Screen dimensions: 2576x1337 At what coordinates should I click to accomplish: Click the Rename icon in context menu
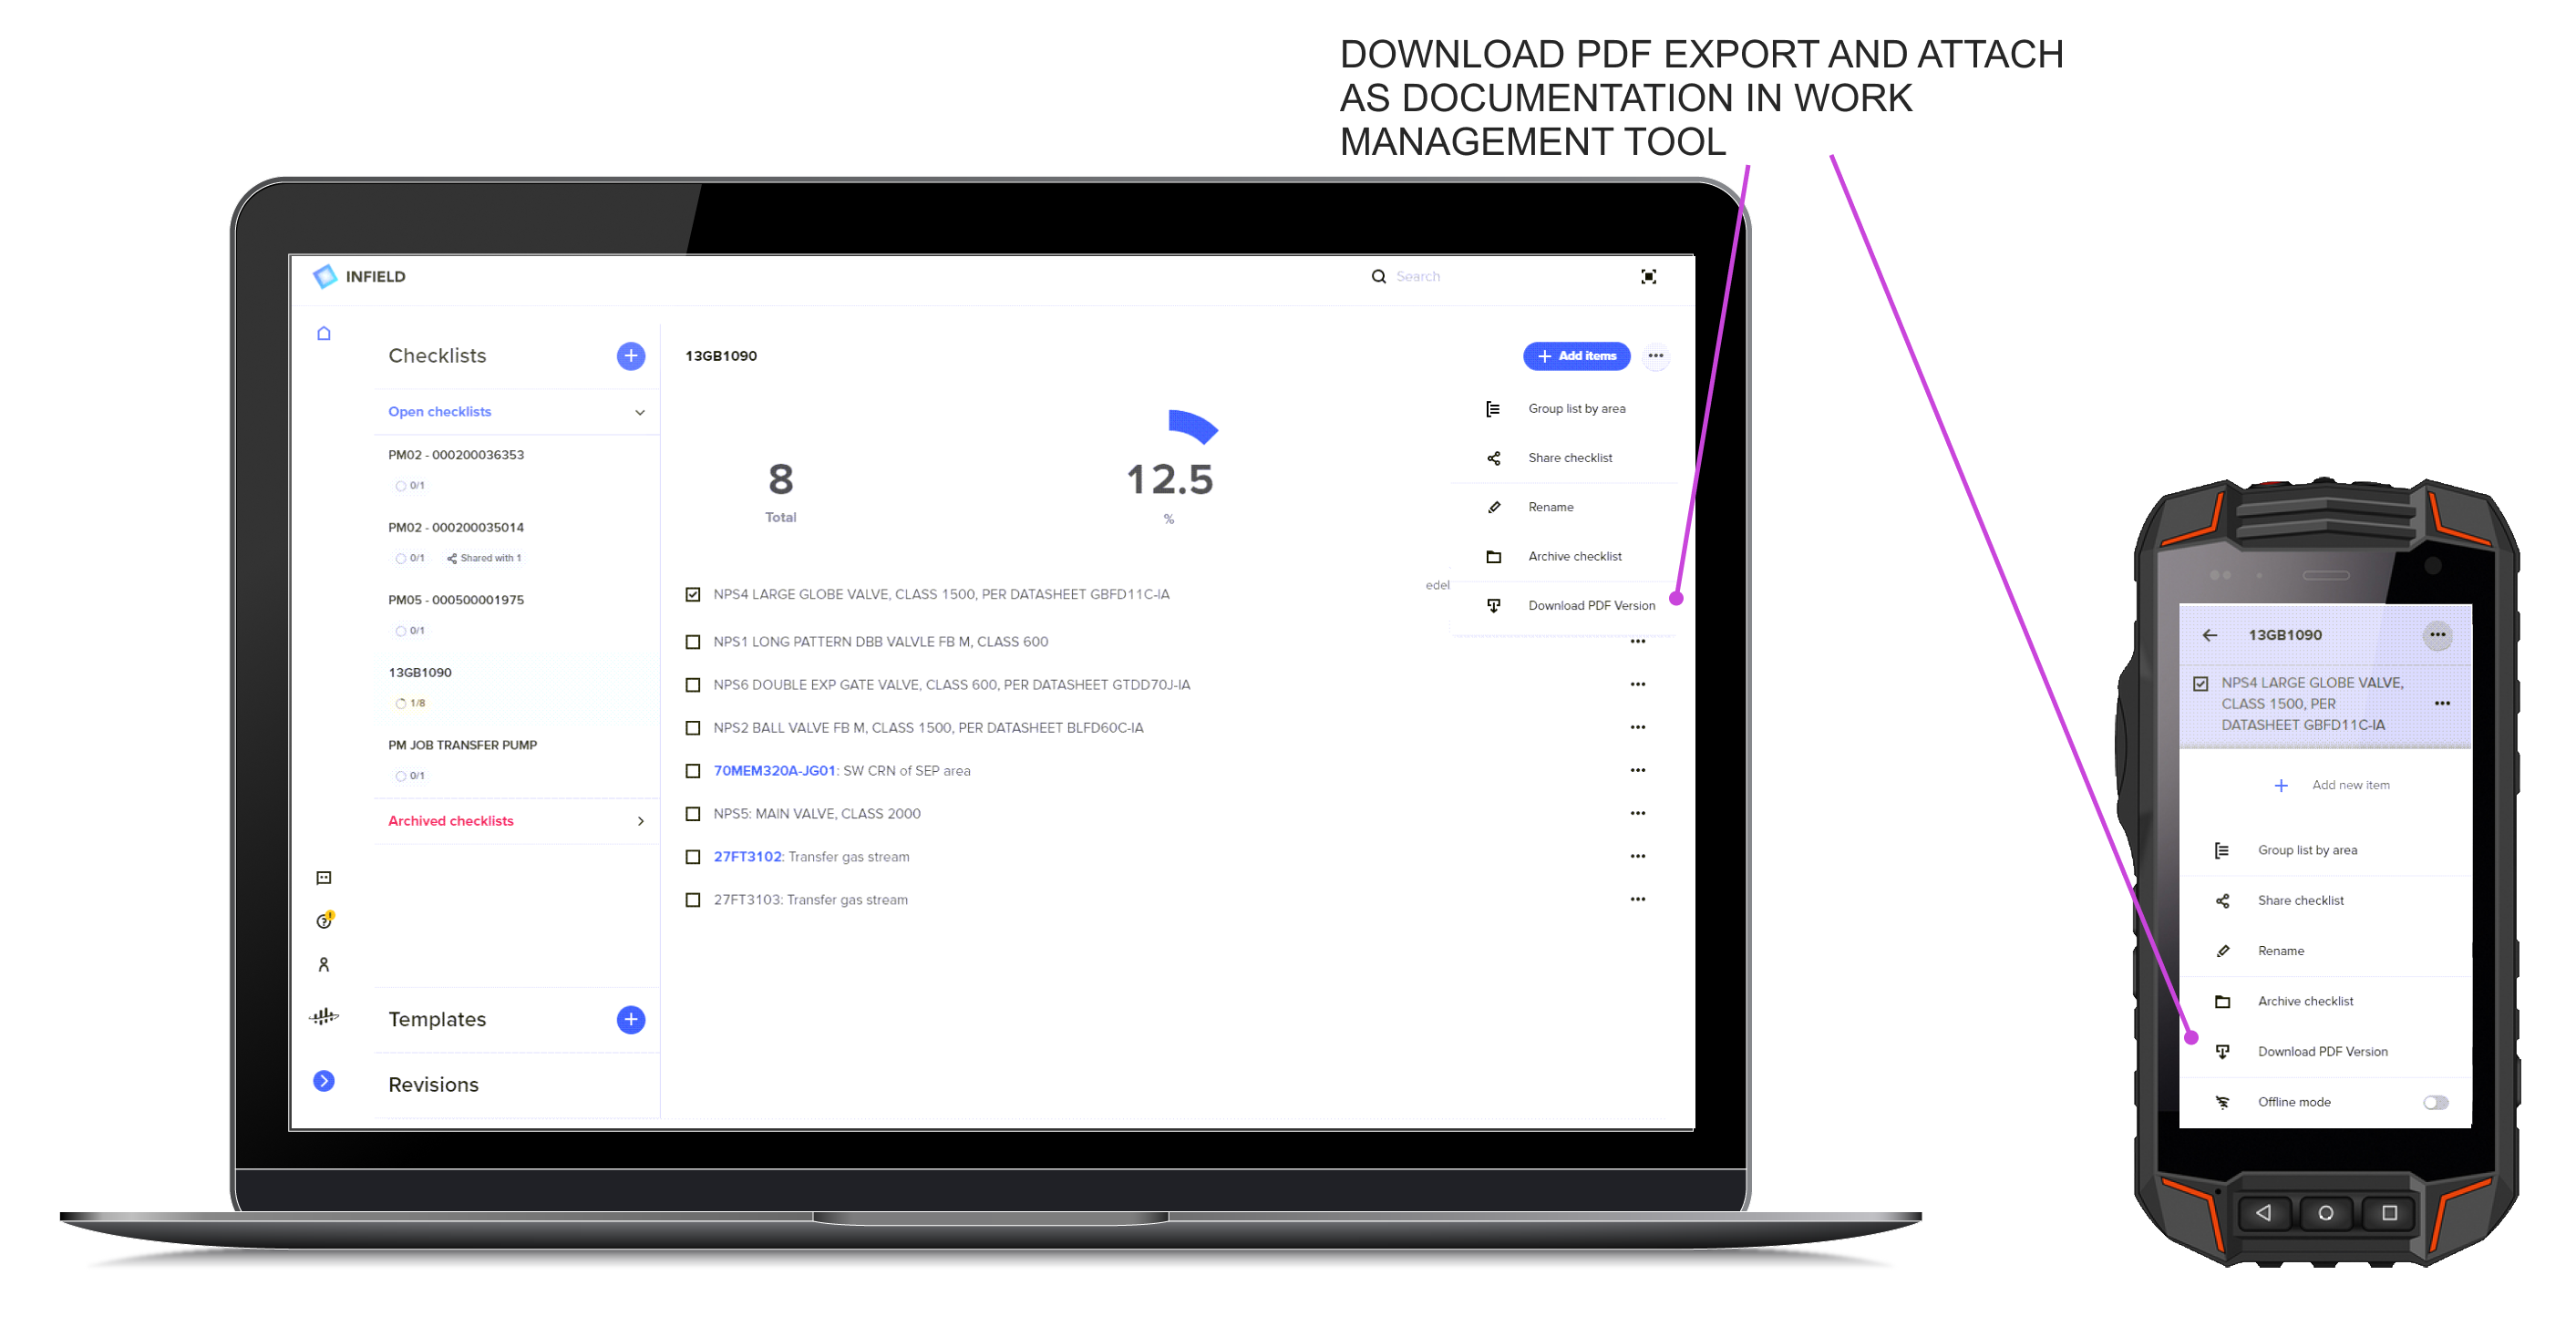1494,506
